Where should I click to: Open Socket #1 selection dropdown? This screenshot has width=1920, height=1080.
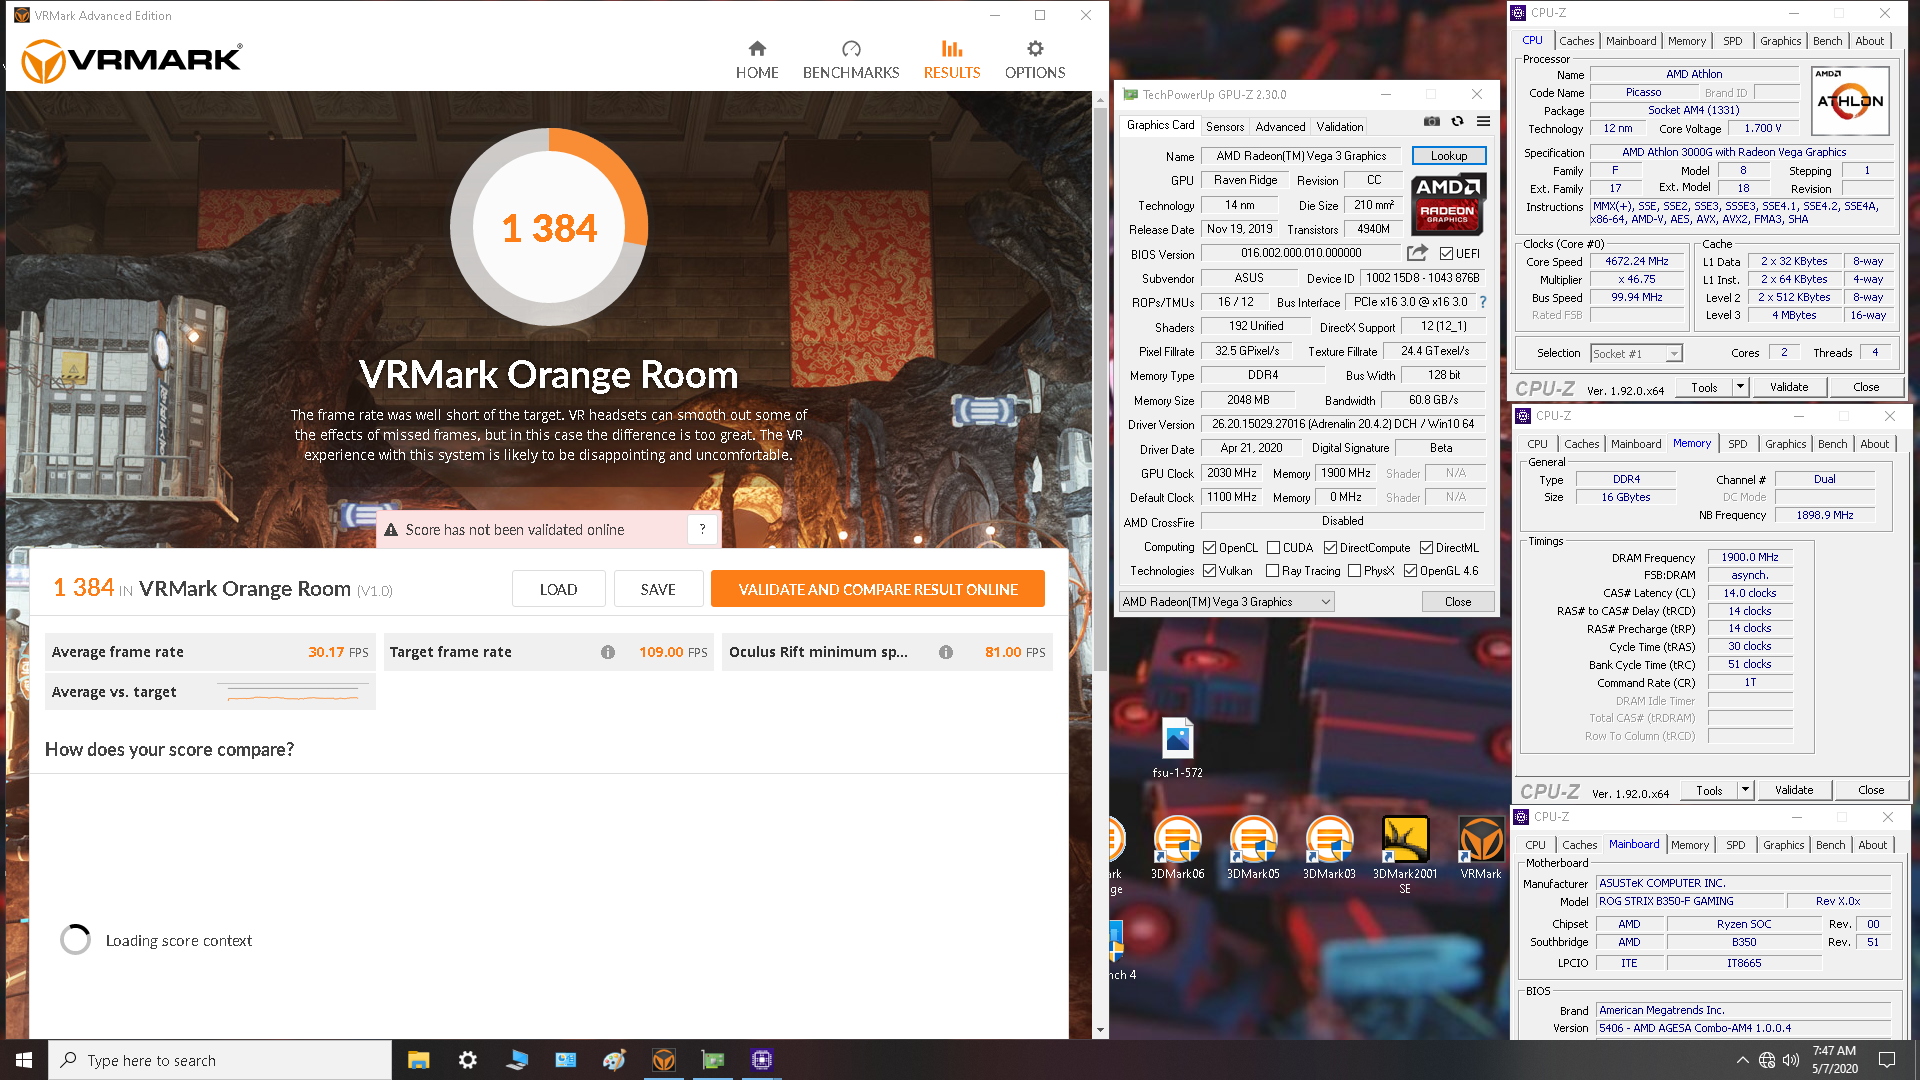pos(1637,353)
